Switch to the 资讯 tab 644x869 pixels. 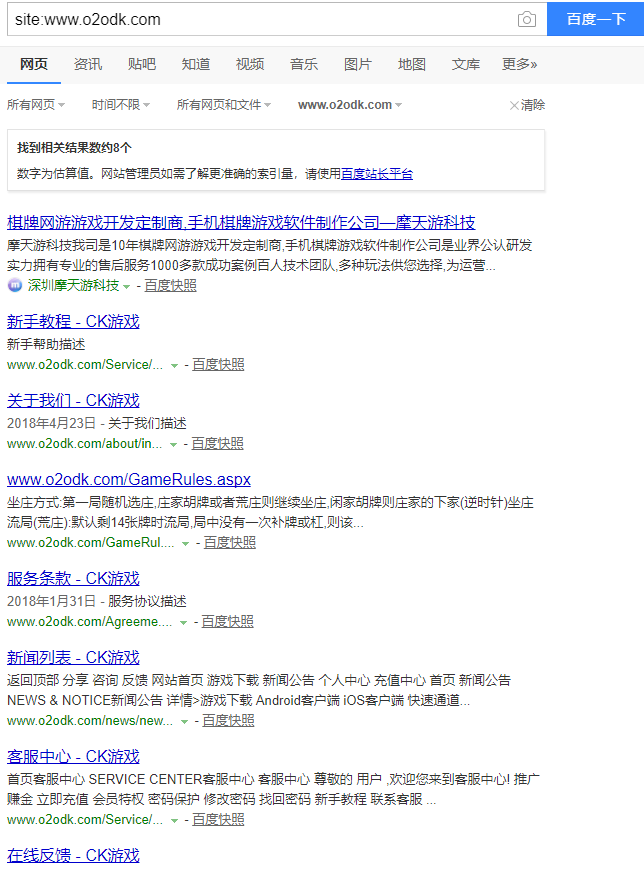pos(88,64)
